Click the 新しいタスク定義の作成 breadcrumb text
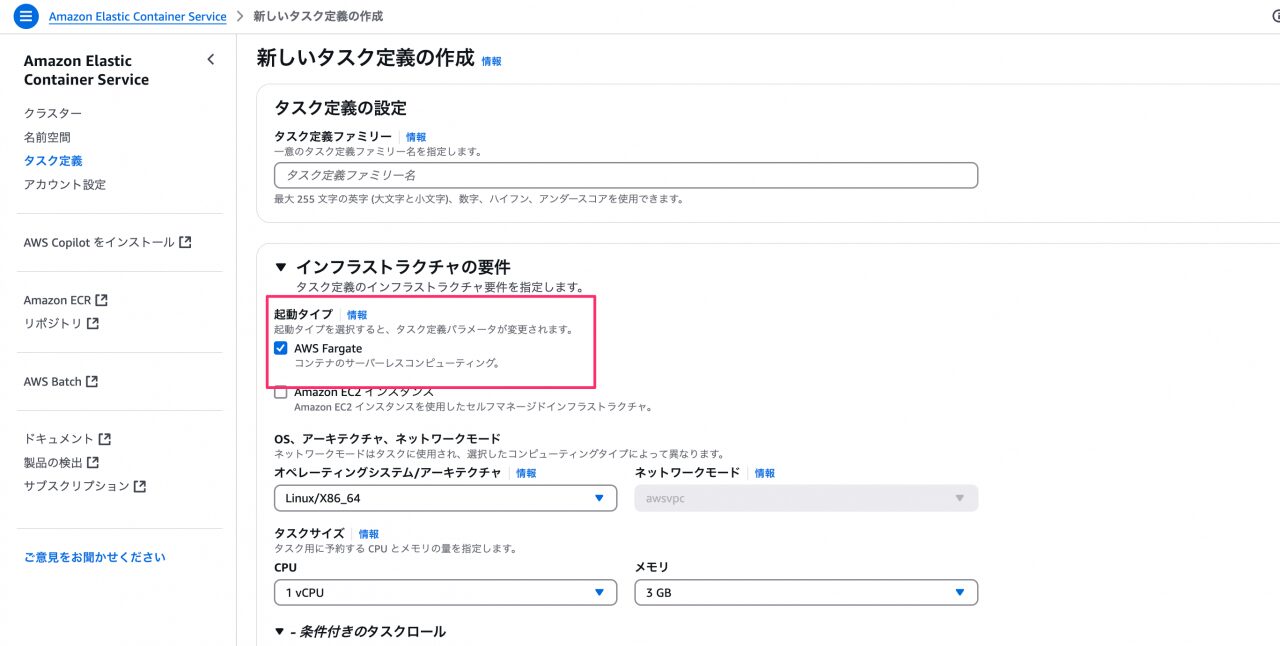This screenshot has height=646, width=1280. [318, 17]
